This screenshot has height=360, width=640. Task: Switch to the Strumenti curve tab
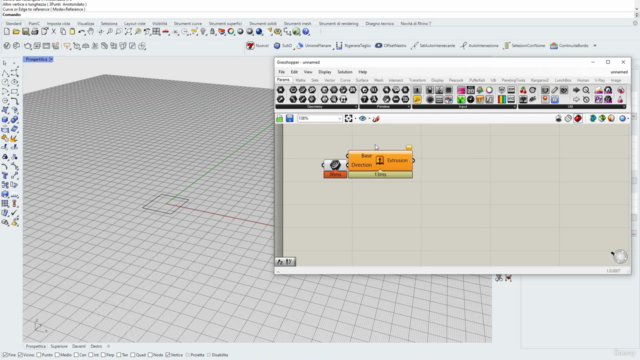click(x=188, y=24)
